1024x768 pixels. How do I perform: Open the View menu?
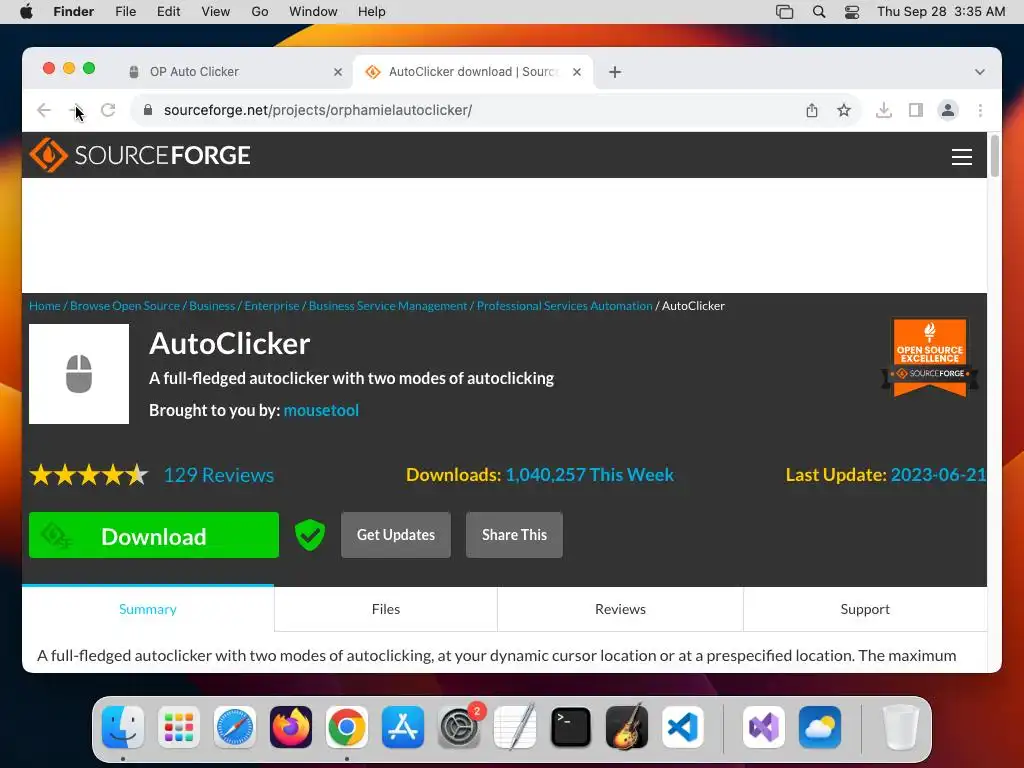(x=216, y=12)
